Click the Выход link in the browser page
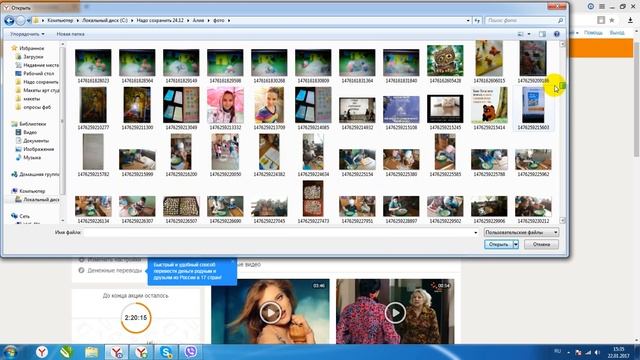Image resolution: width=640 pixels, height=360 pixels. [x=617, y=33]
